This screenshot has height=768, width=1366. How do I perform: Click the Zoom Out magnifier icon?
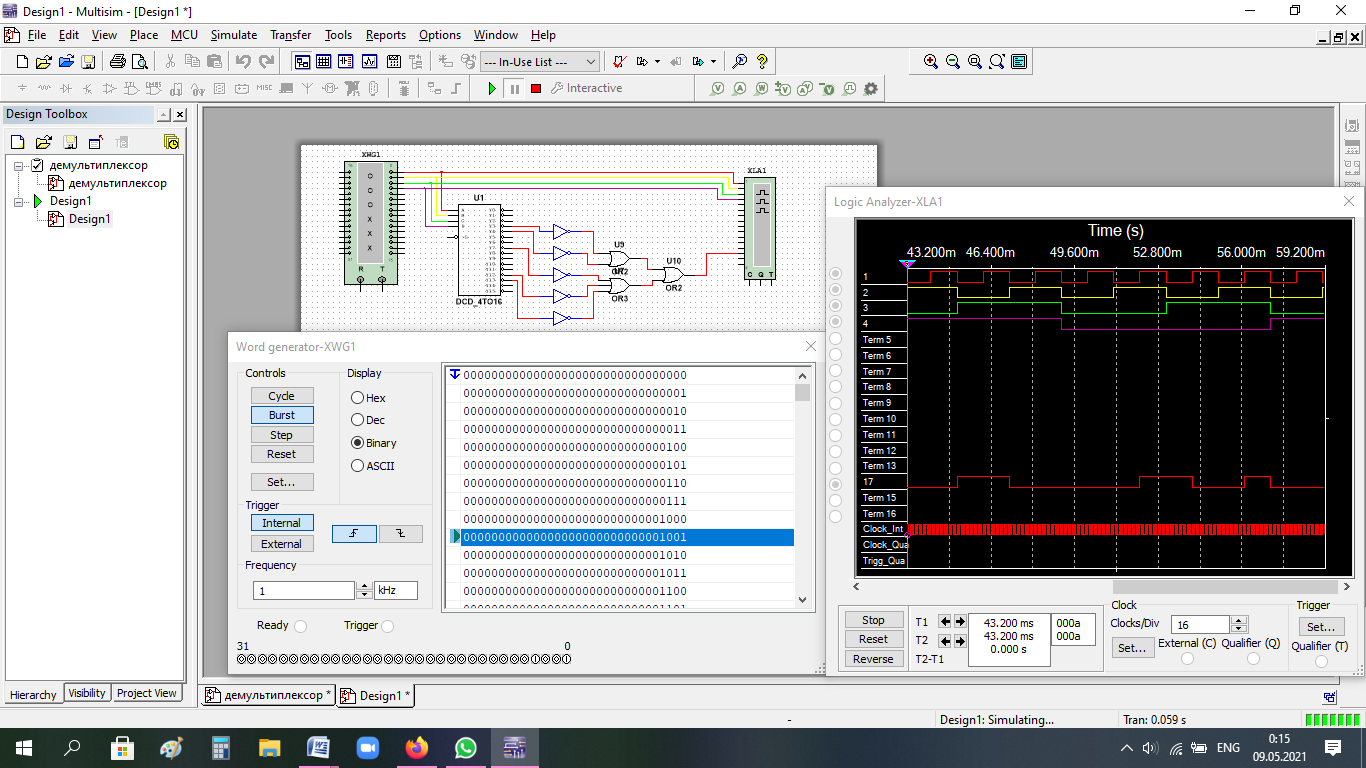click(x=953, y=61)
